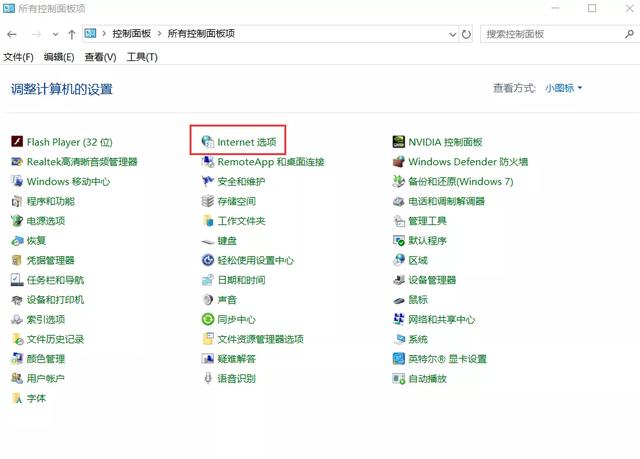Open the 工具(T) menu
Image resolution: width=640 pixels, height=459 pixels.
click(x=142, y=57)
